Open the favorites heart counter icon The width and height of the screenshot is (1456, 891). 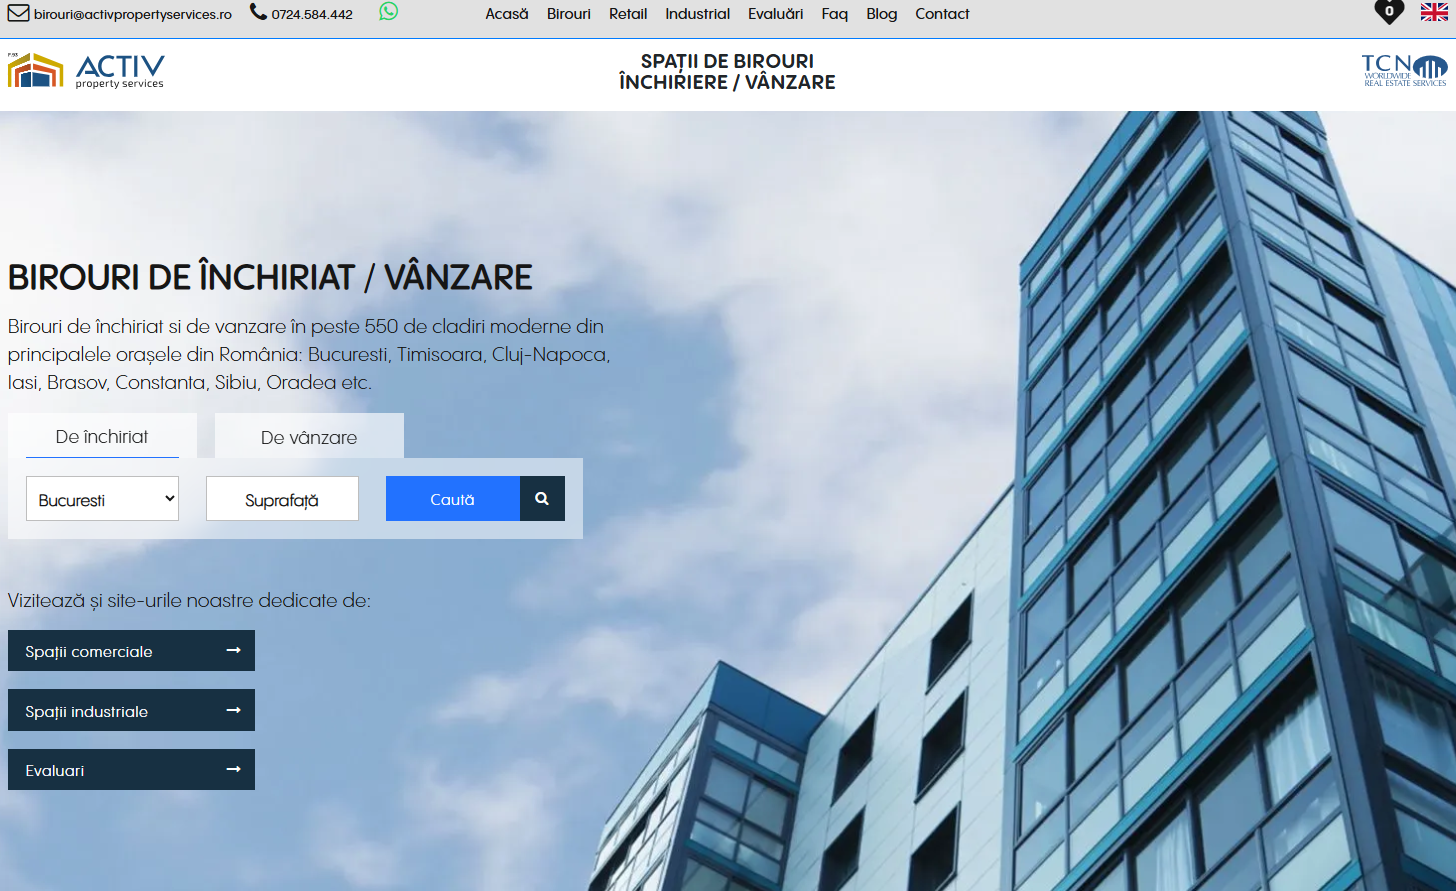point(1388,12)
